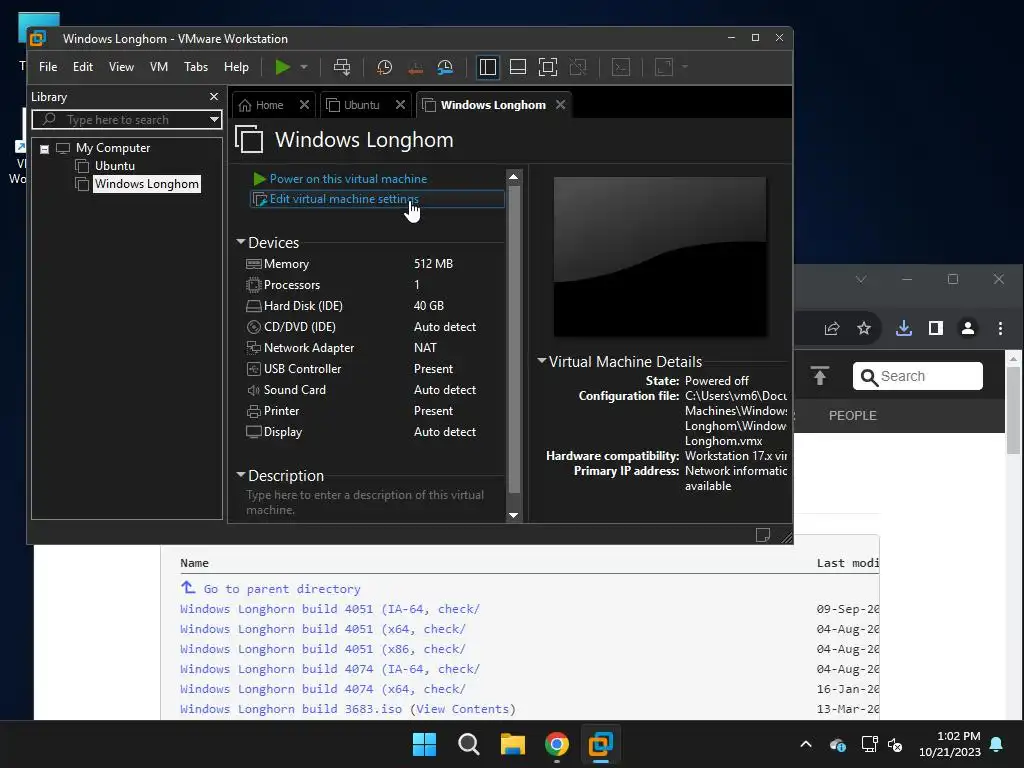Viewport: 1024px width, 768px height.
Task: Open the Tabs menu
Action: (x=195, y=67)
